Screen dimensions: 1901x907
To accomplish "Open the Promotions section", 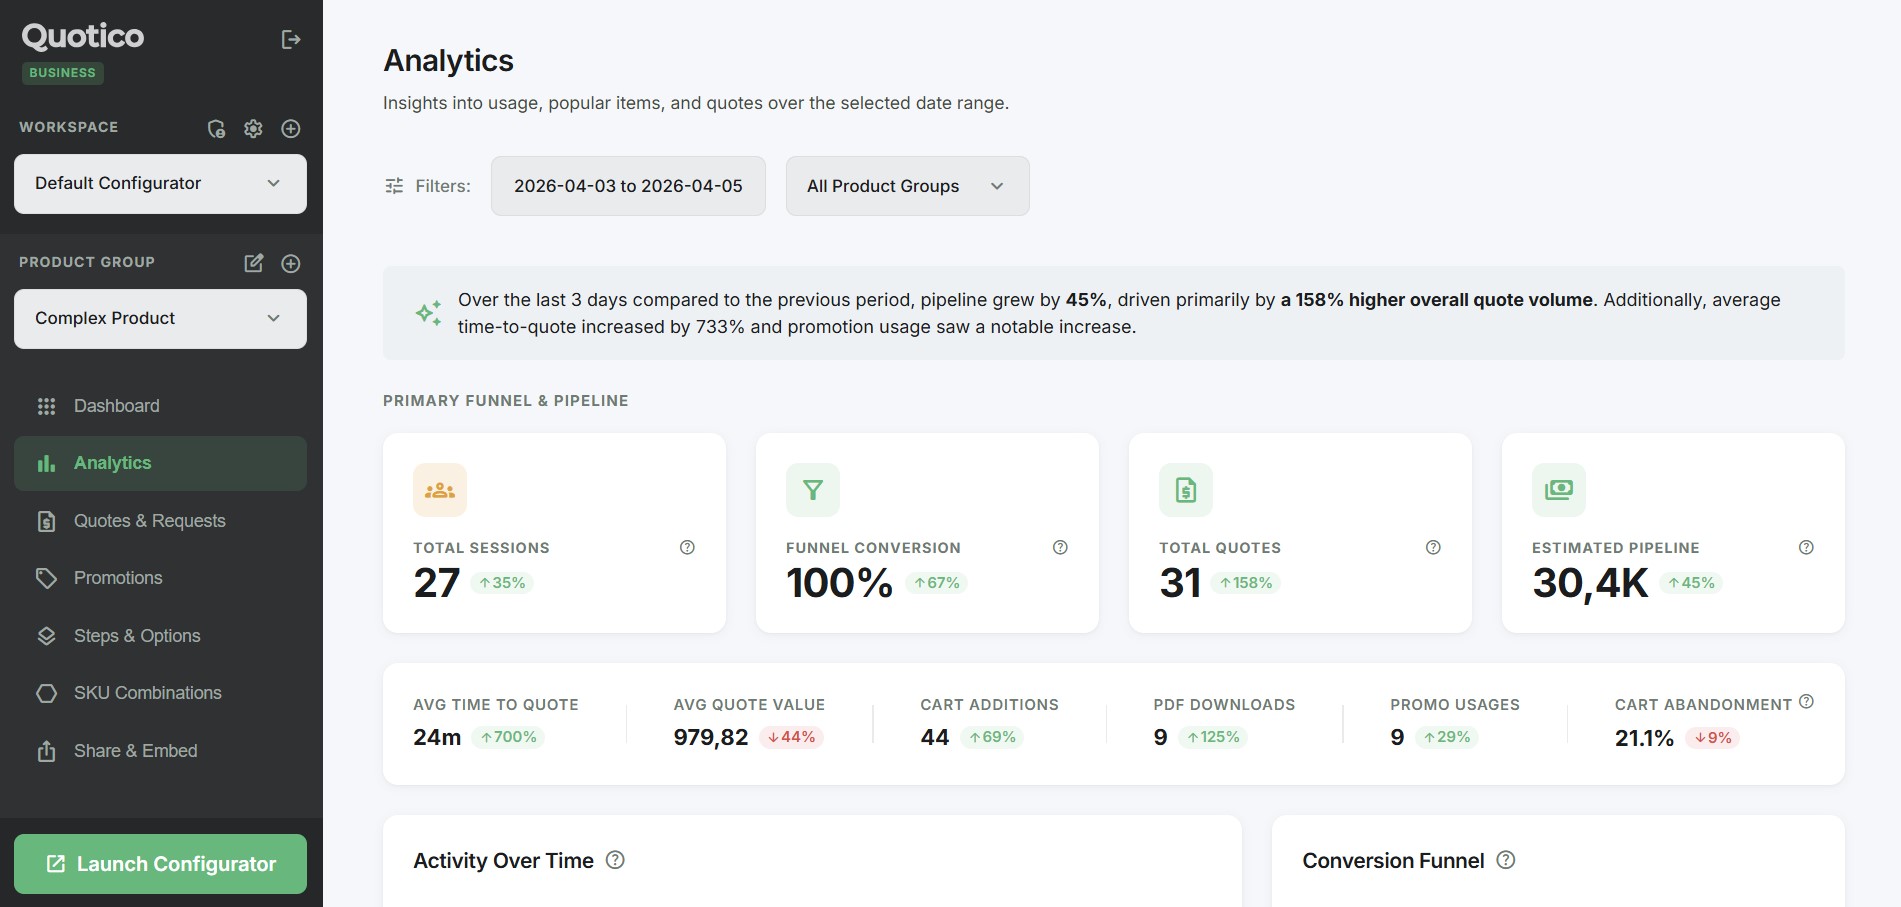I will [x=117, y=578].
